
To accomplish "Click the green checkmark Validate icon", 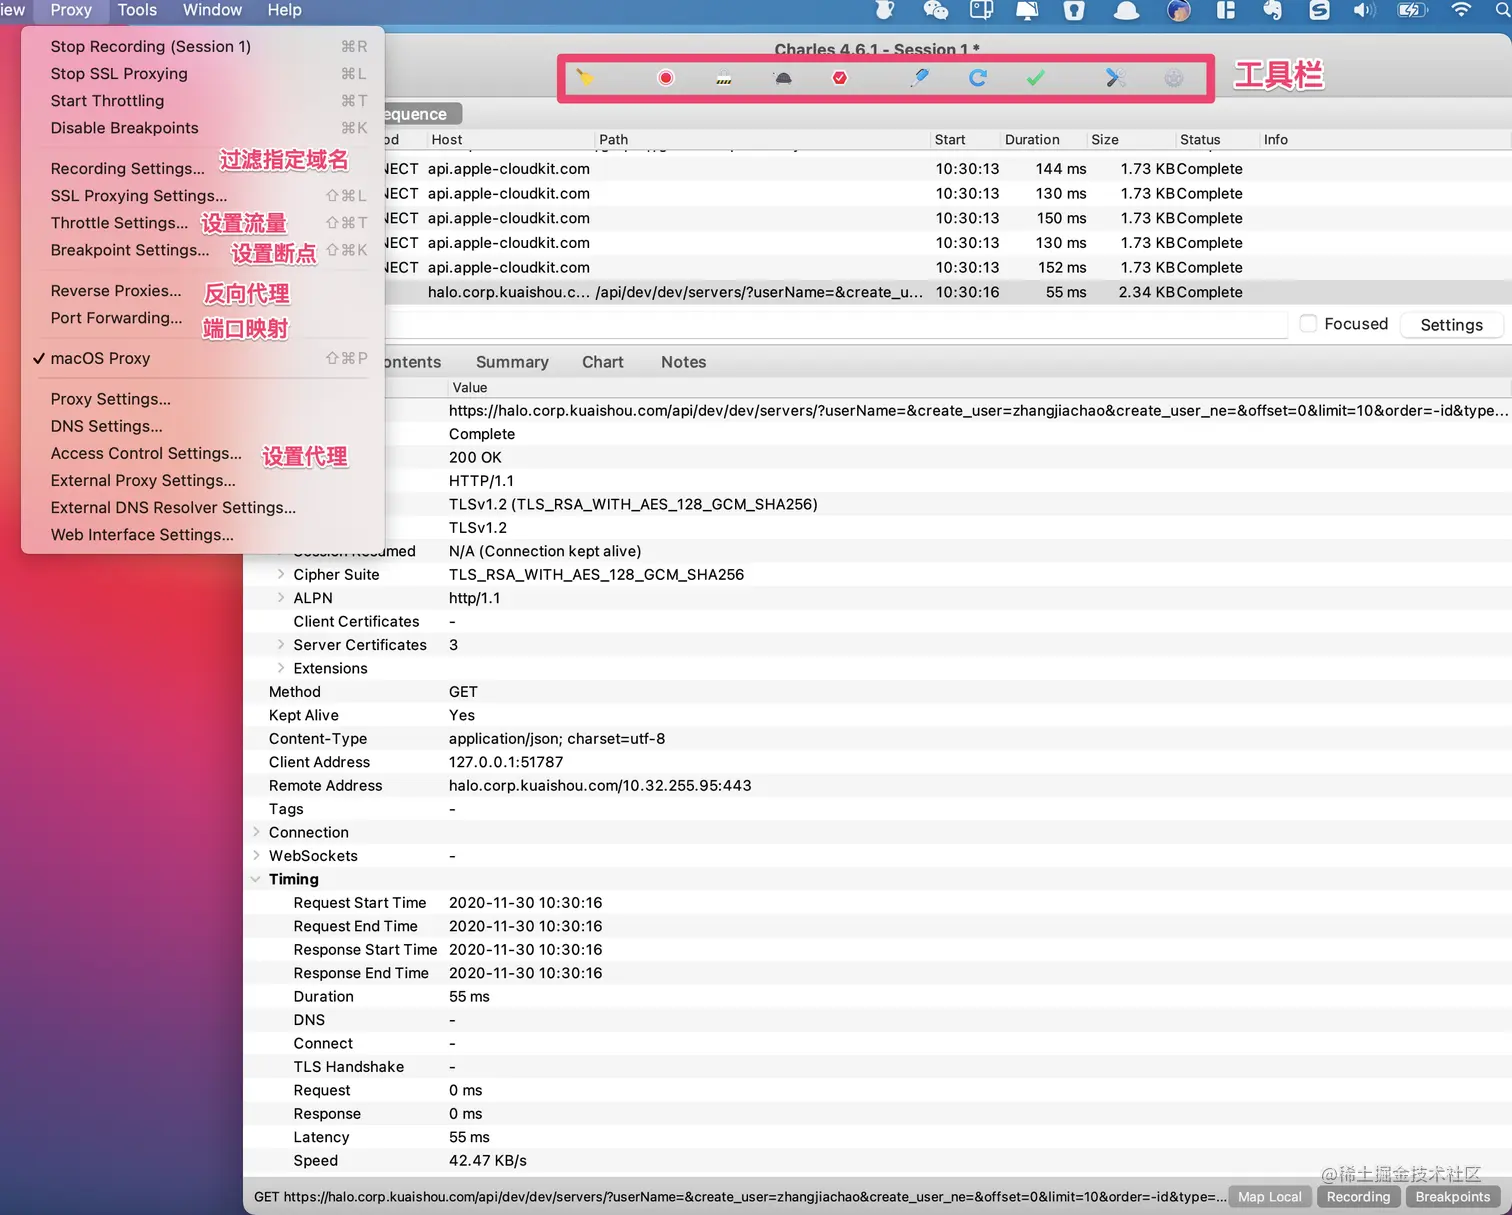I will coord(1036,78).
